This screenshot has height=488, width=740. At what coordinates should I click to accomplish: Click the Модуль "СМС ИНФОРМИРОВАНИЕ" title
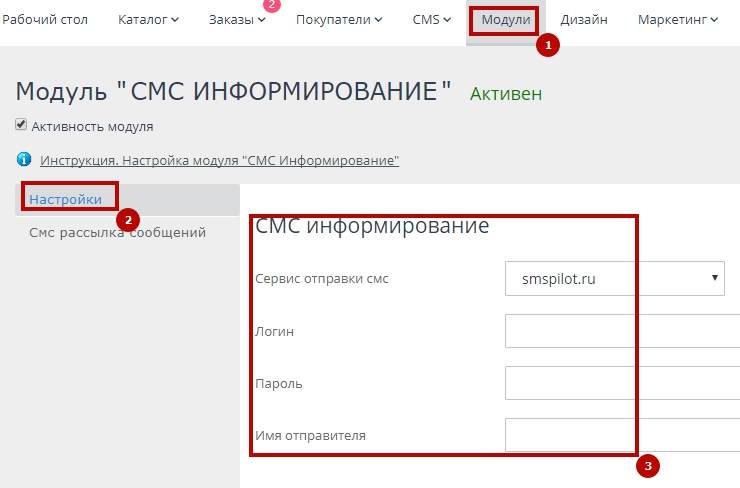[234, 91]
